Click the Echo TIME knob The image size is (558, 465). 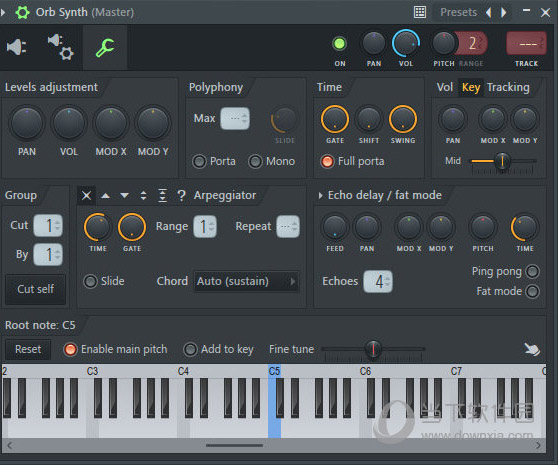(525, 227)
